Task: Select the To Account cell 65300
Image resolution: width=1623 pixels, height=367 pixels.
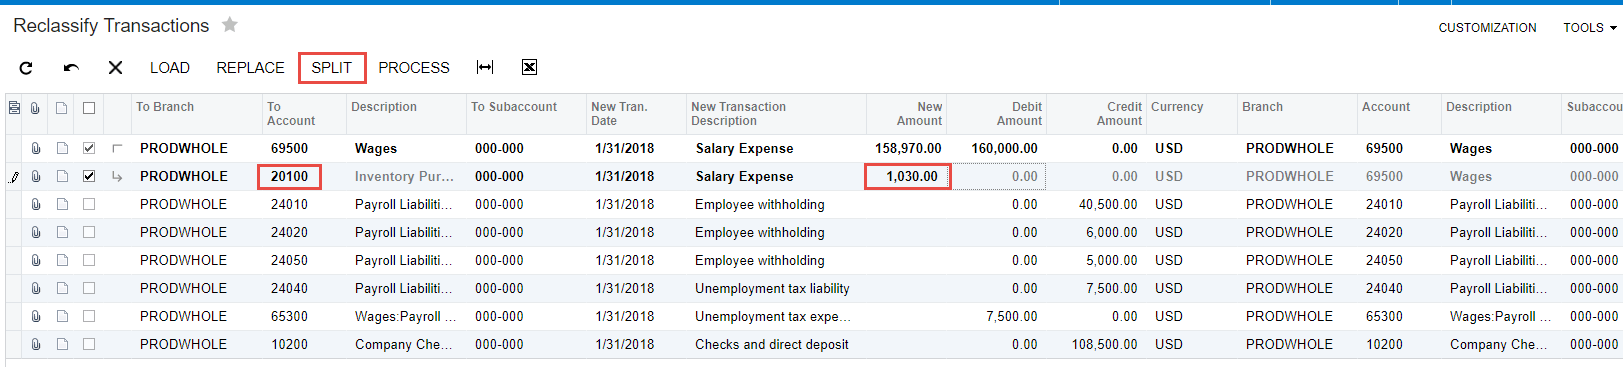Action: click(304, 316)
